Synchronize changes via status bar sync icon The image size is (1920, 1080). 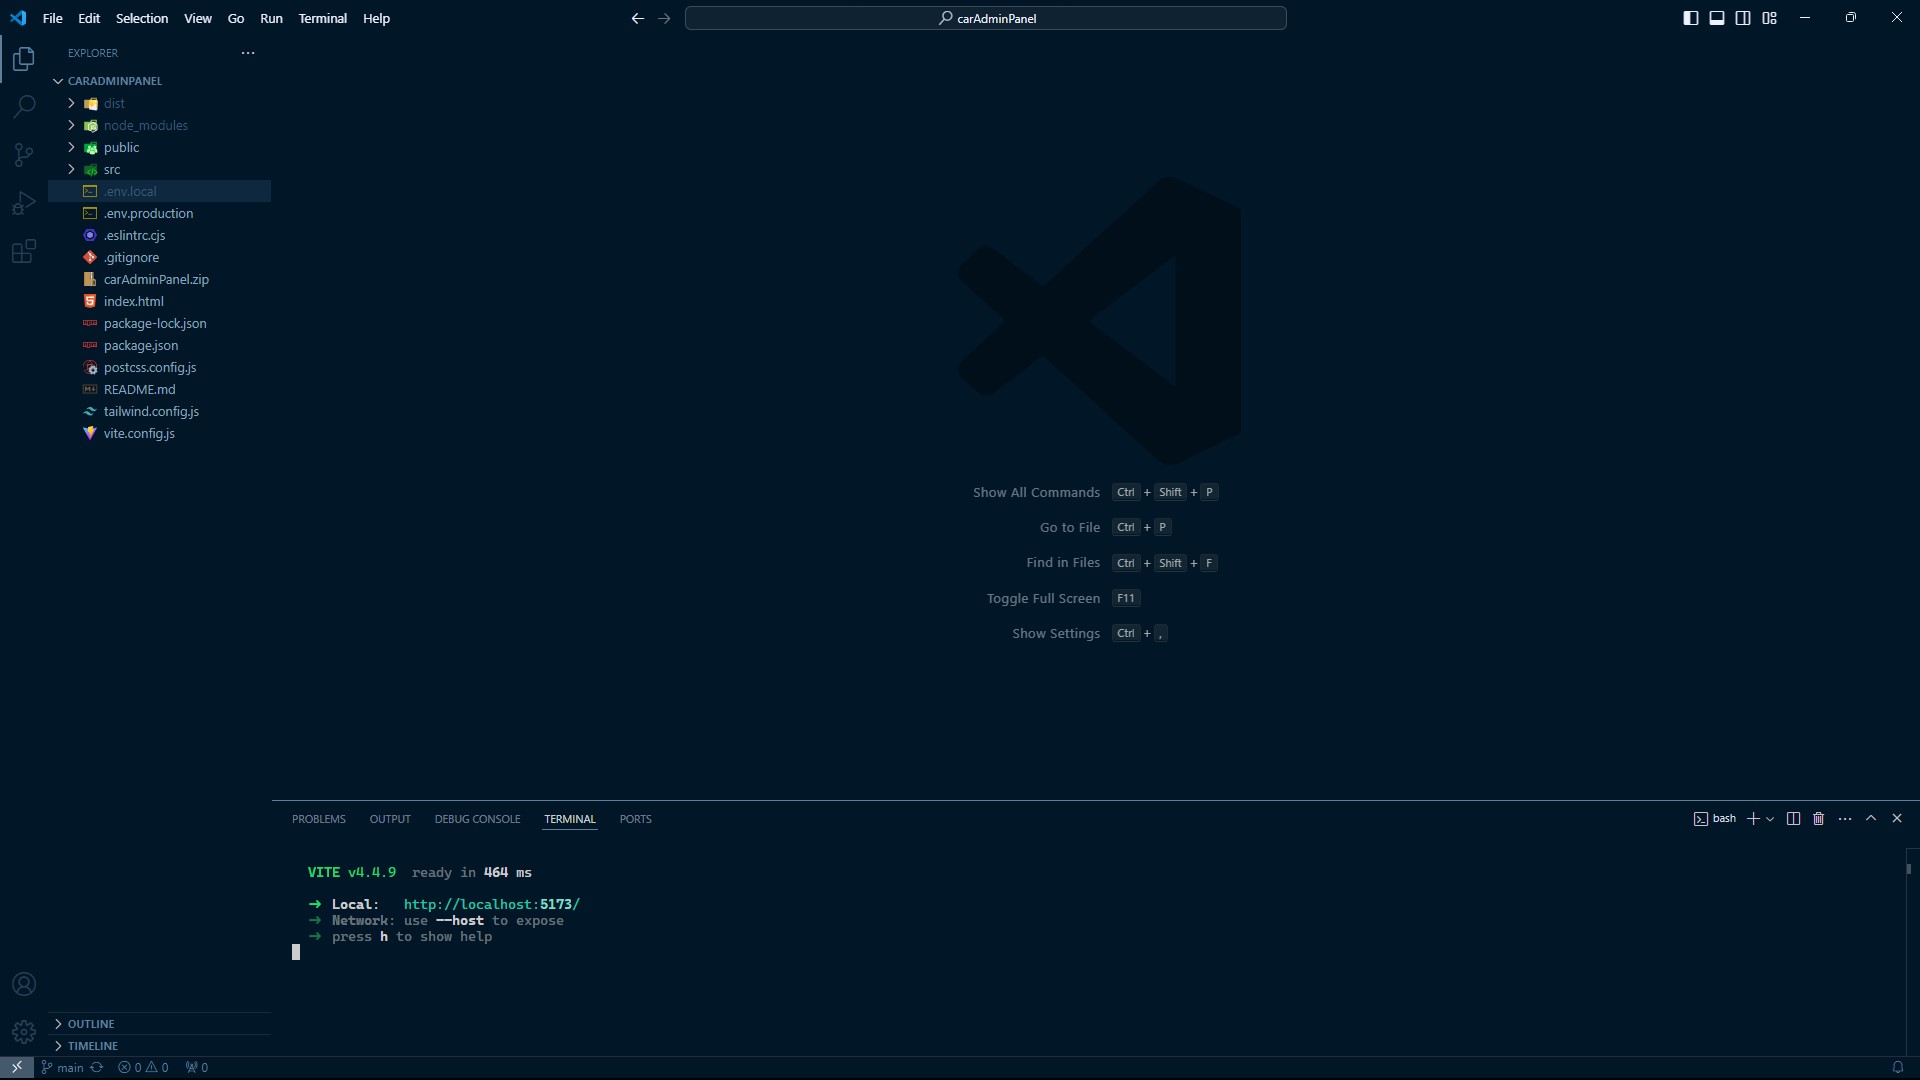tap(97, 1067)
